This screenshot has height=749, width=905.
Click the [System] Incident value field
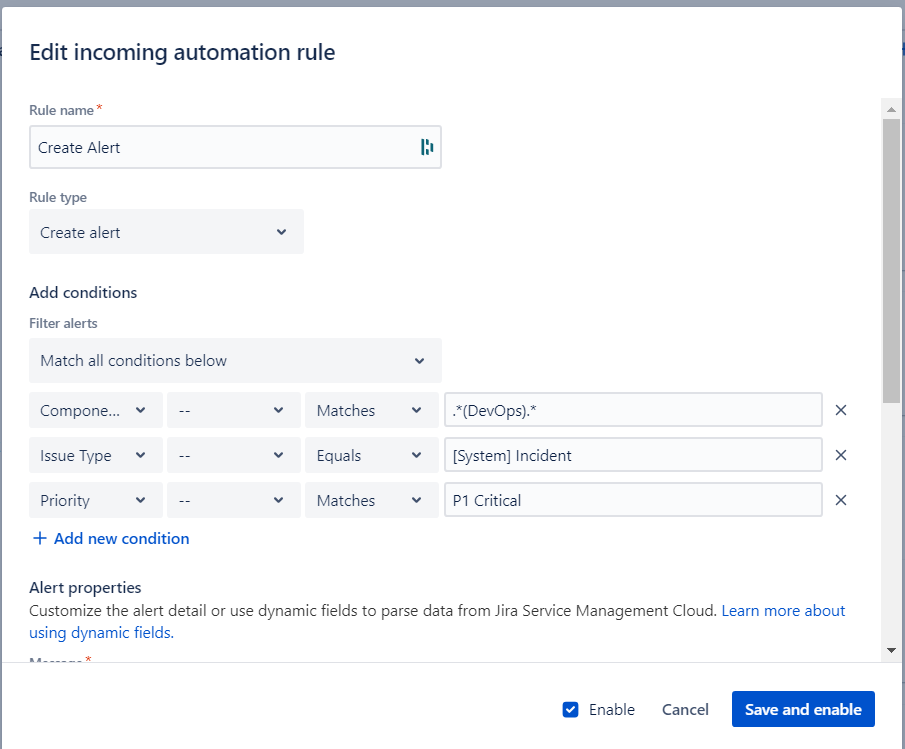633,455
